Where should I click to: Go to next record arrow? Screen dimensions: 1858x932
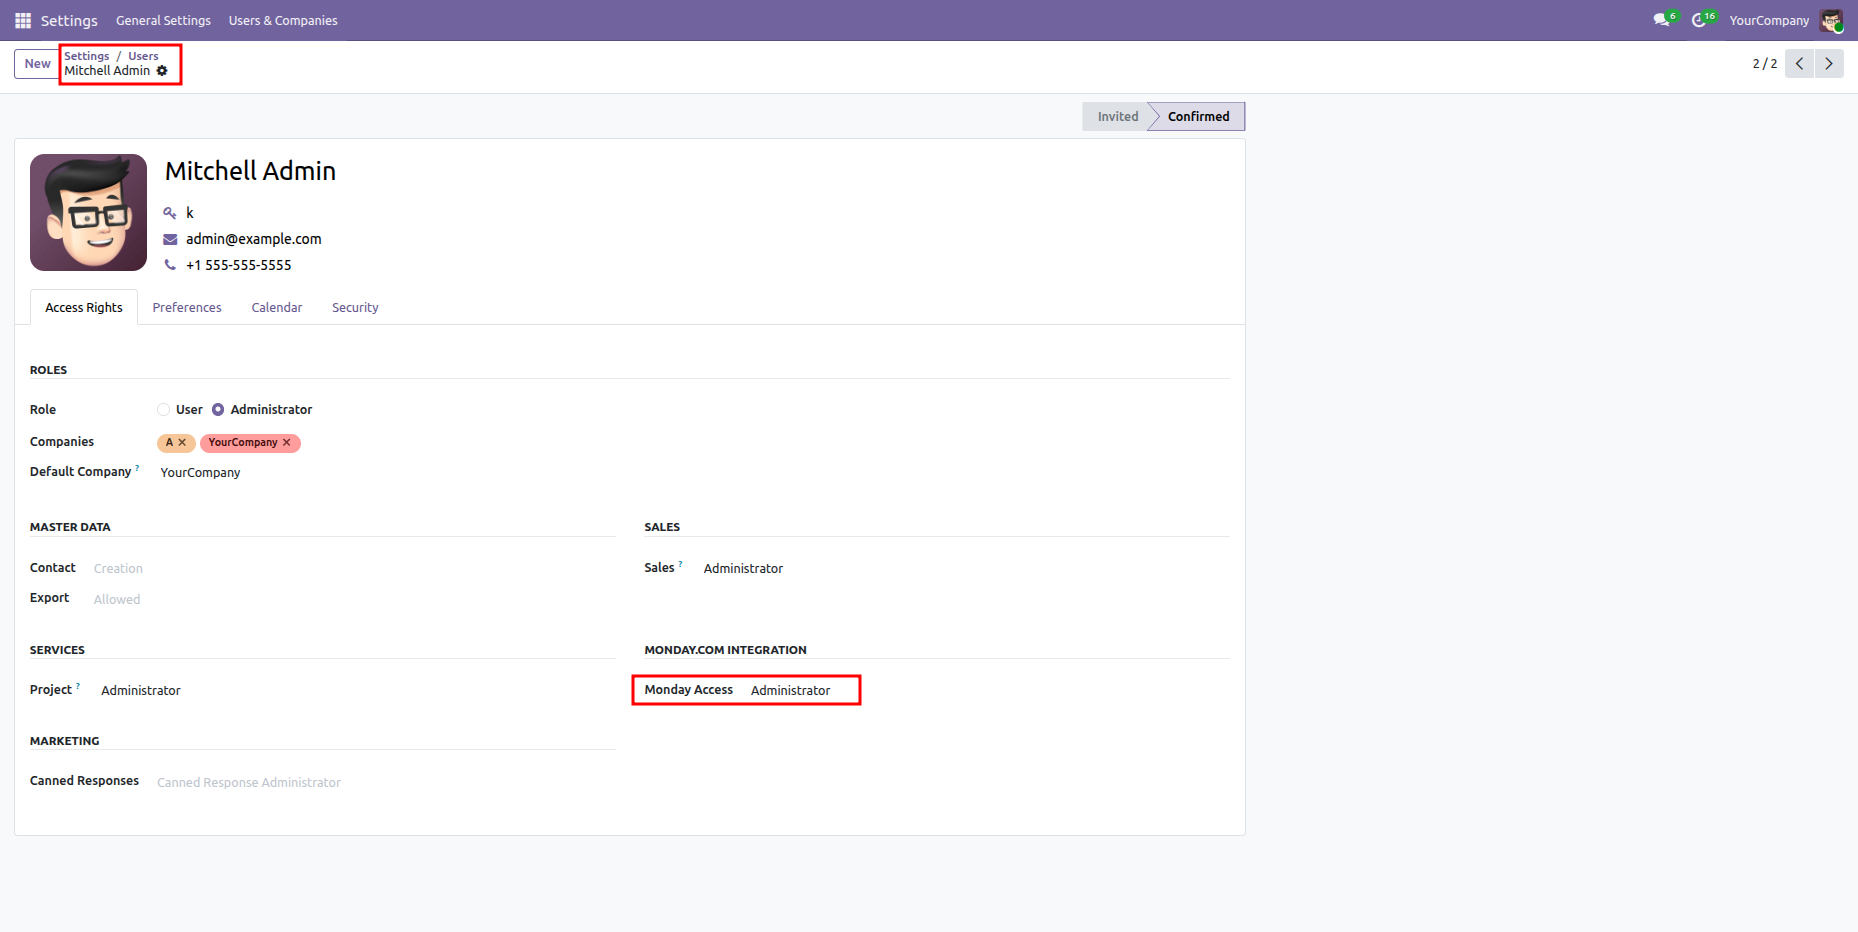(1829, 63)
